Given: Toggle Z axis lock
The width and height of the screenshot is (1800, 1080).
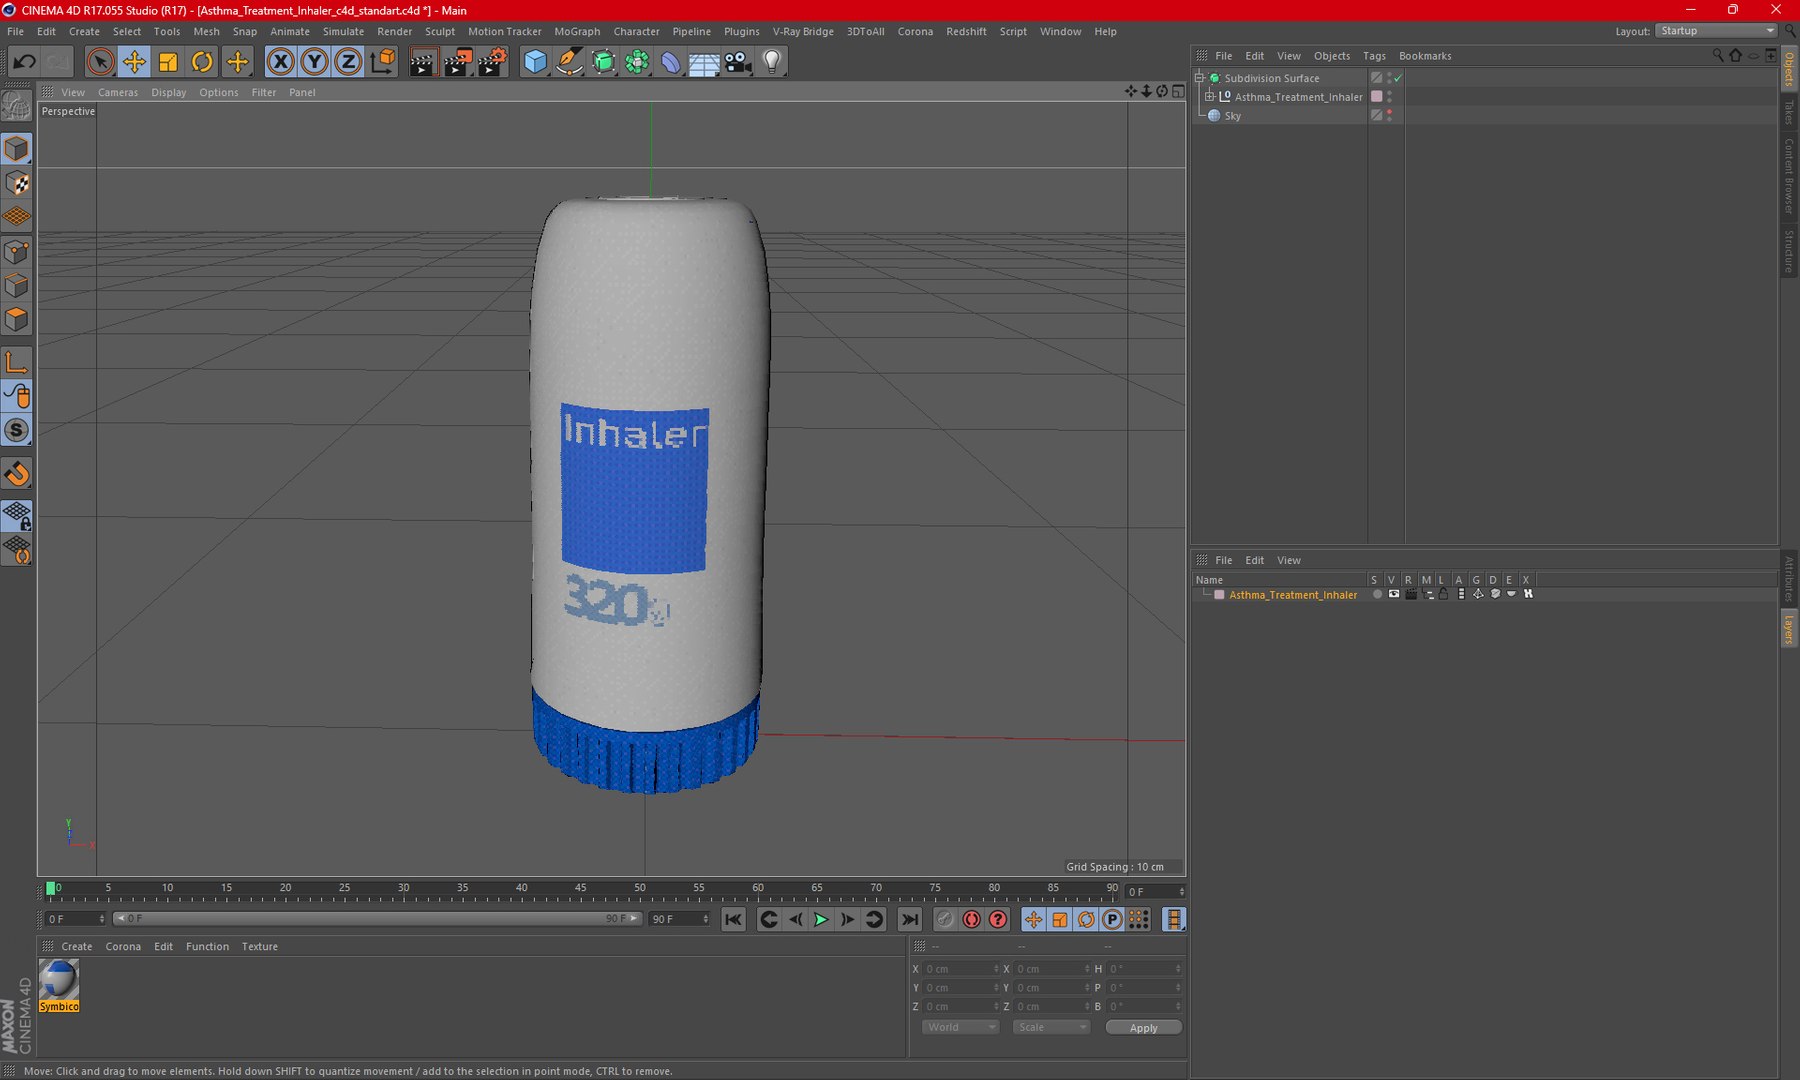Looking at the screenshot, I should pyautogui.click(x=348, y=62).
